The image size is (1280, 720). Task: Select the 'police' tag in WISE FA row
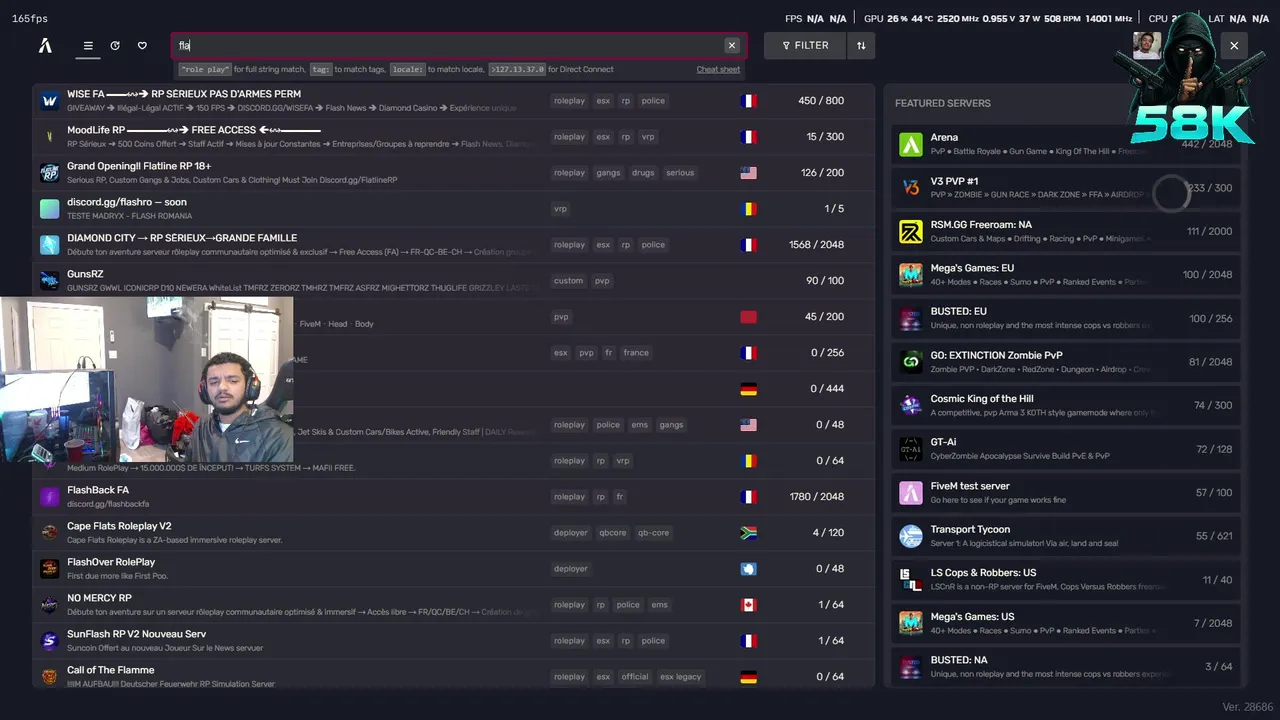click(x=653, y=101)
